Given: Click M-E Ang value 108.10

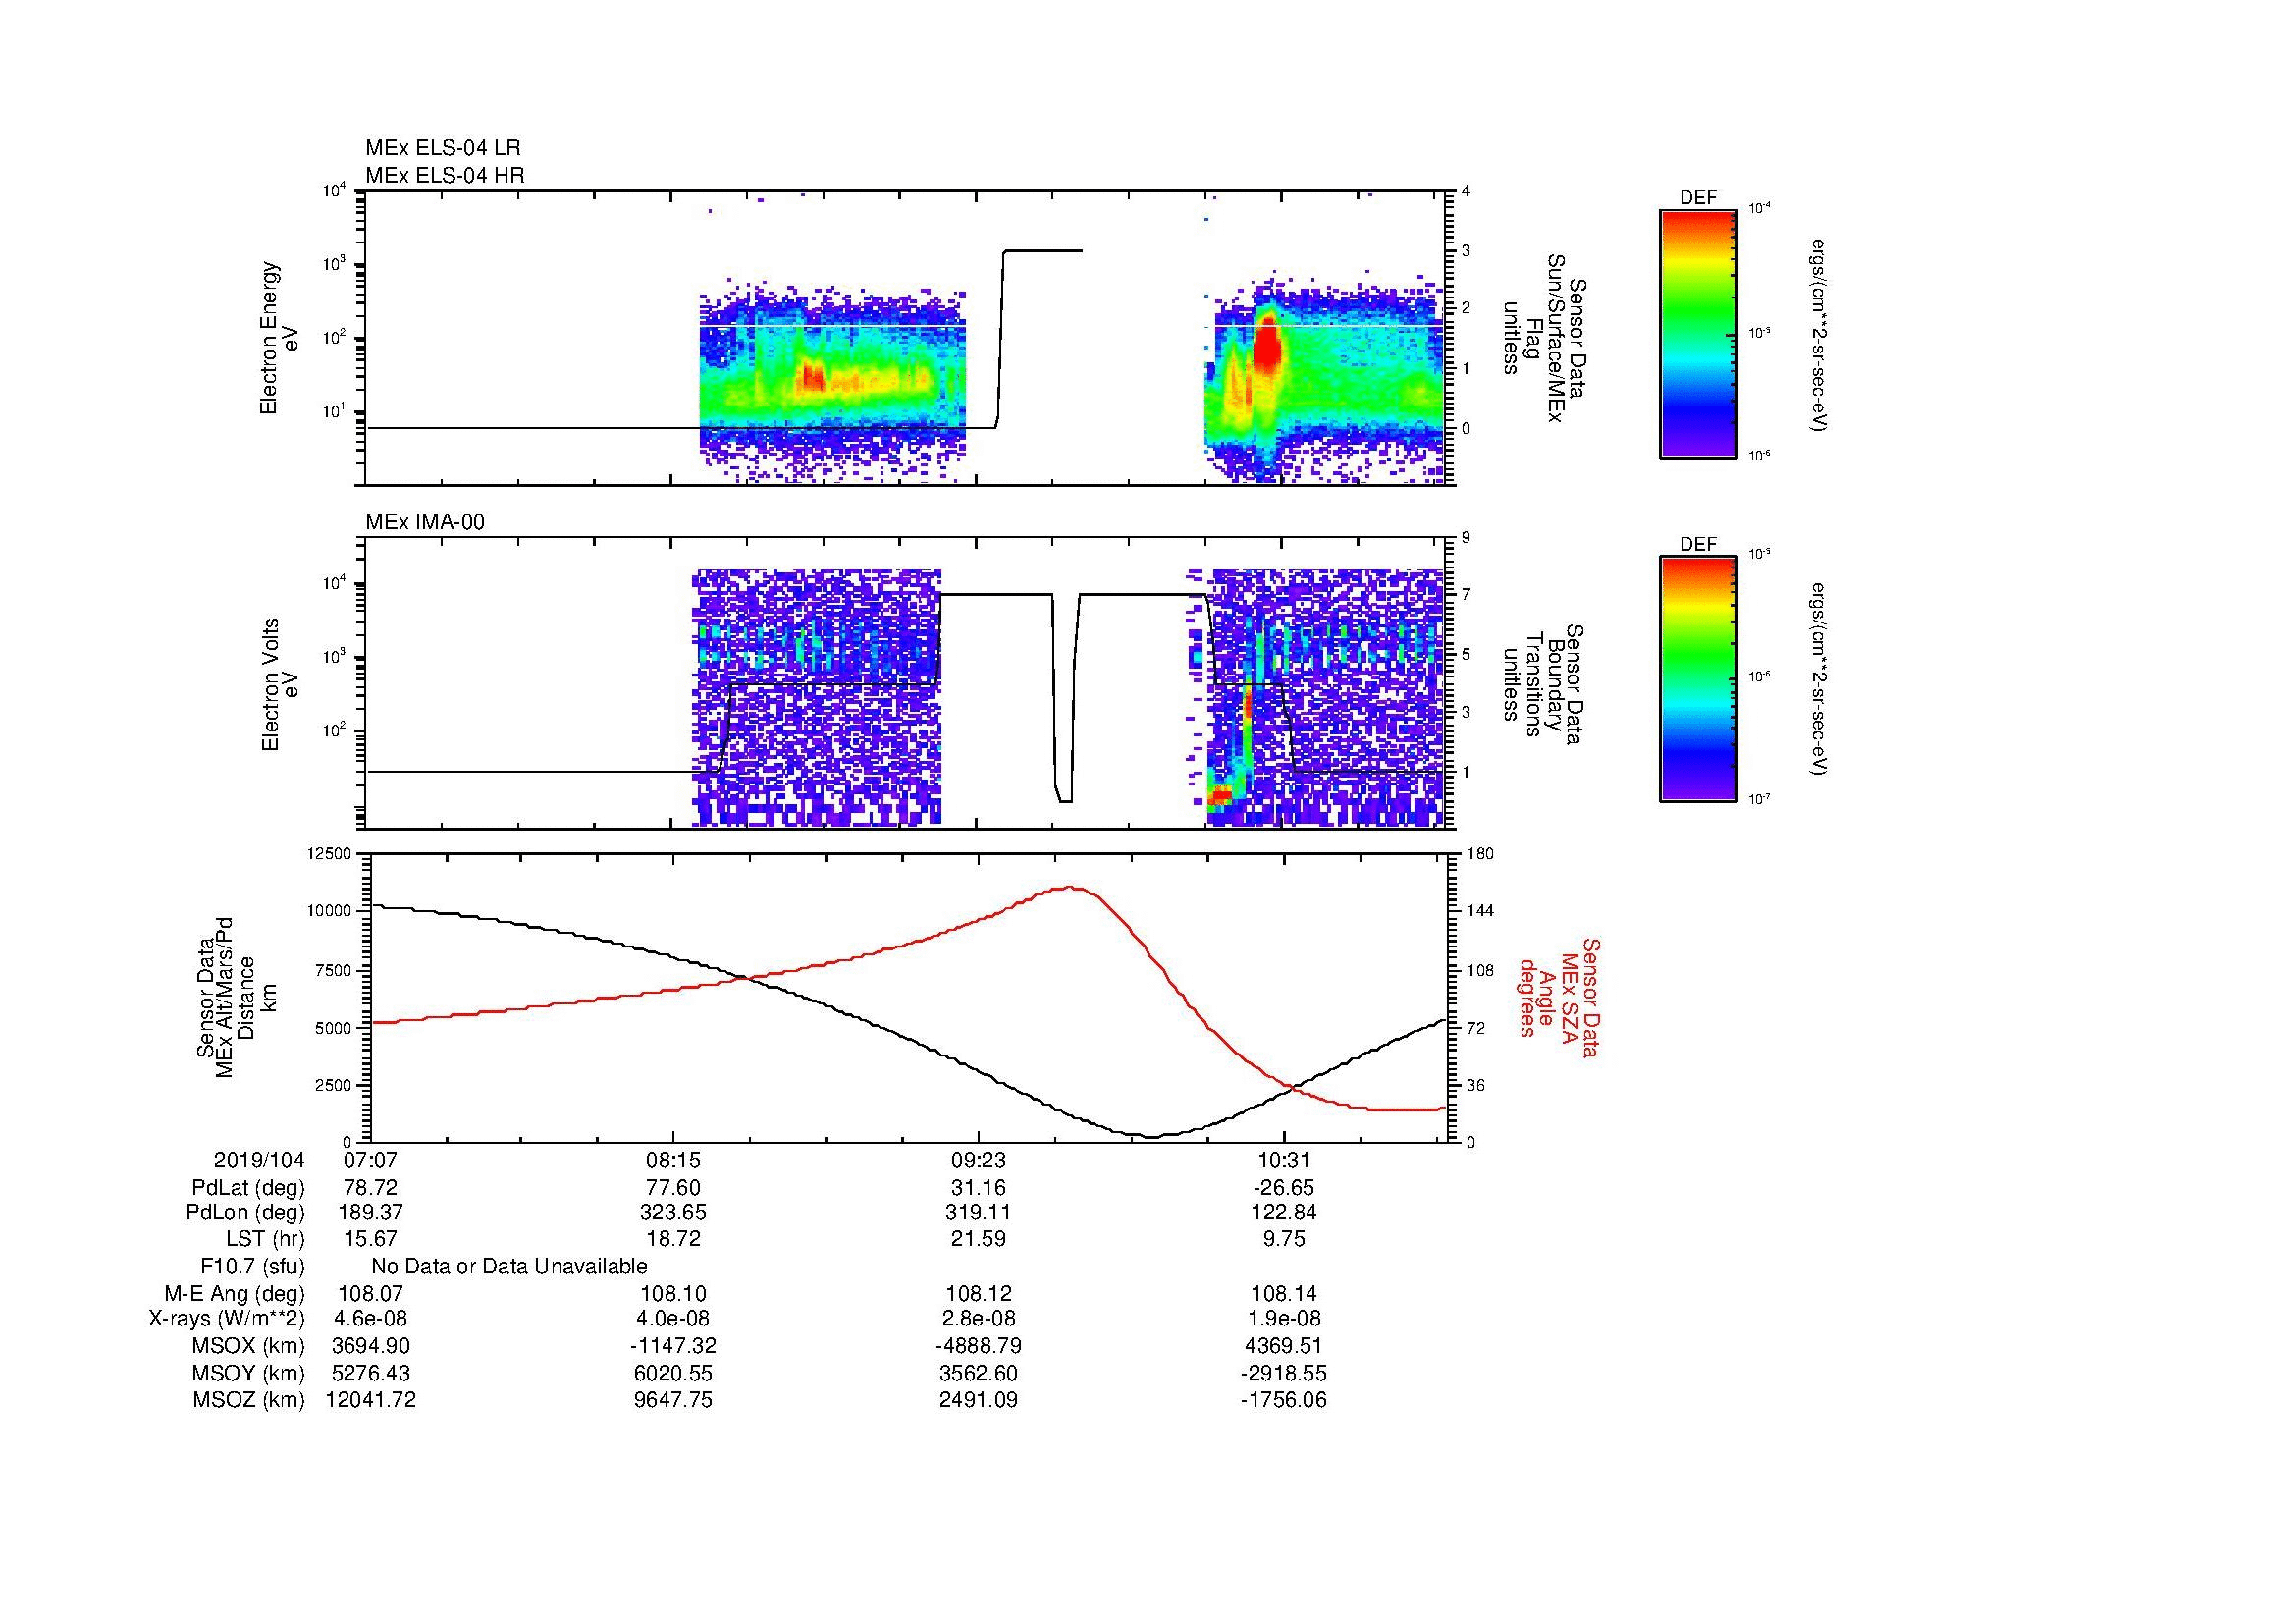Looking at the screenshot, I should pyautogui.click(x=673, y=1293).
